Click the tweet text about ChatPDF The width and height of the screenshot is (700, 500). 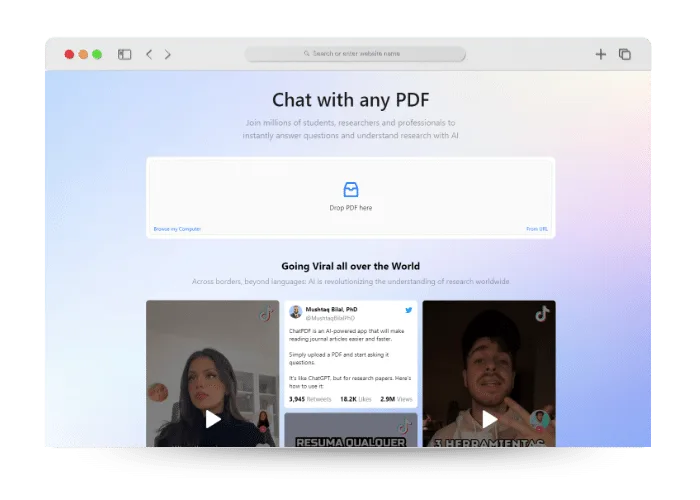tap(350, 358)
